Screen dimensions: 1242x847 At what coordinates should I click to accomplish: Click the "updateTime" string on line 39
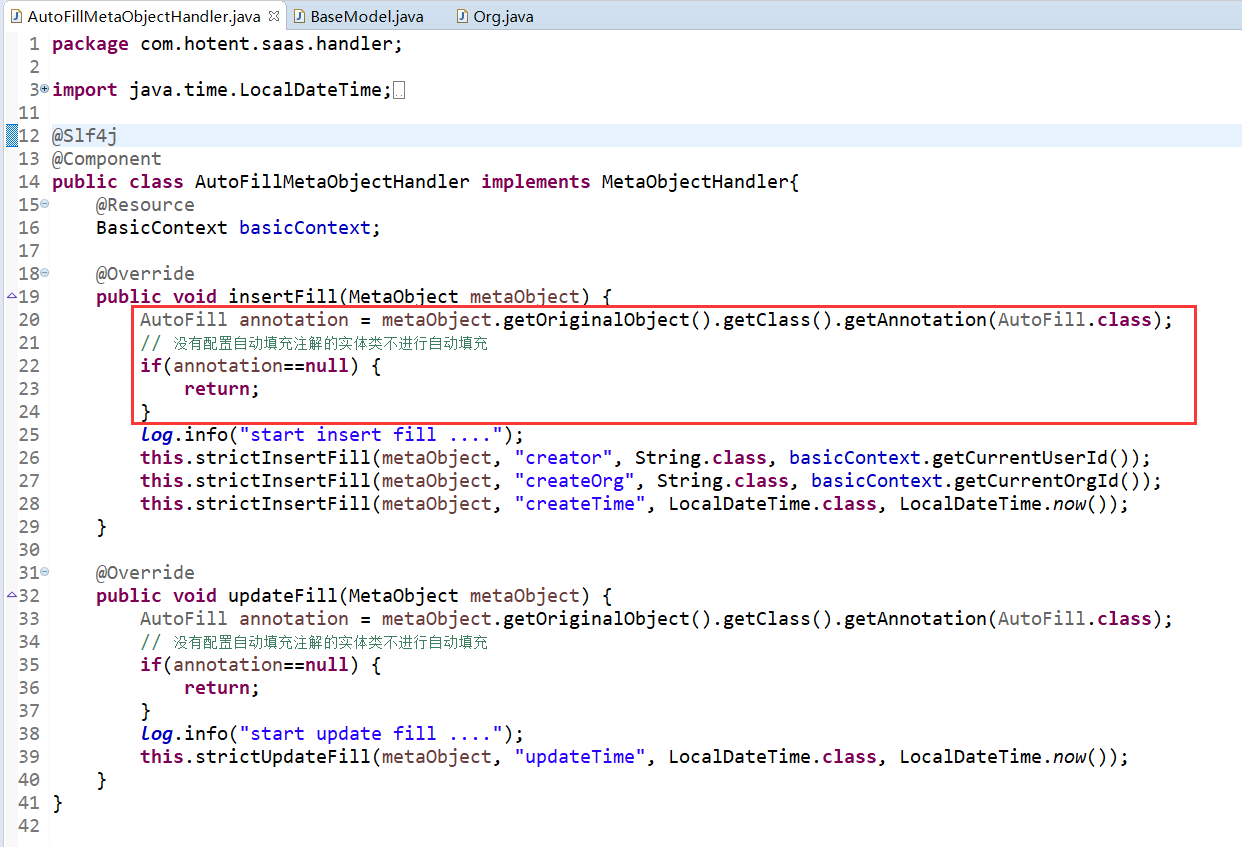[580, 757]
